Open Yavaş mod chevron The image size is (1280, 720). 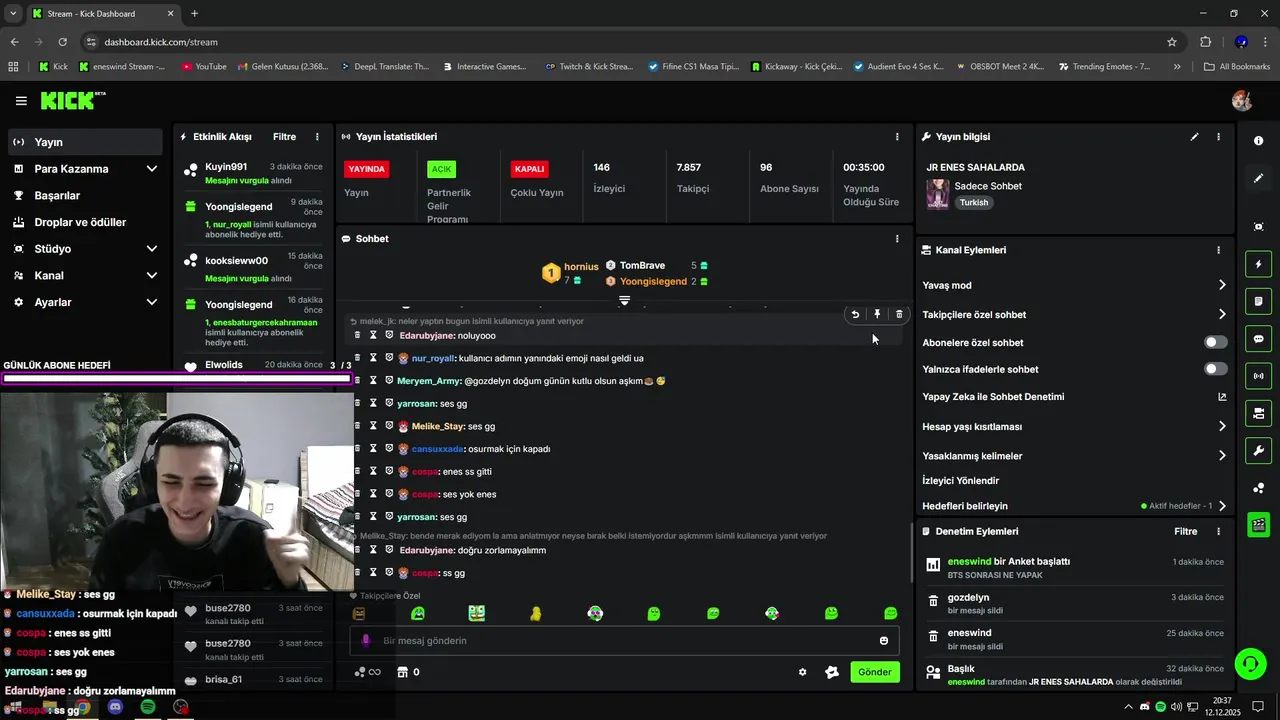click(x=1222, y=285)
